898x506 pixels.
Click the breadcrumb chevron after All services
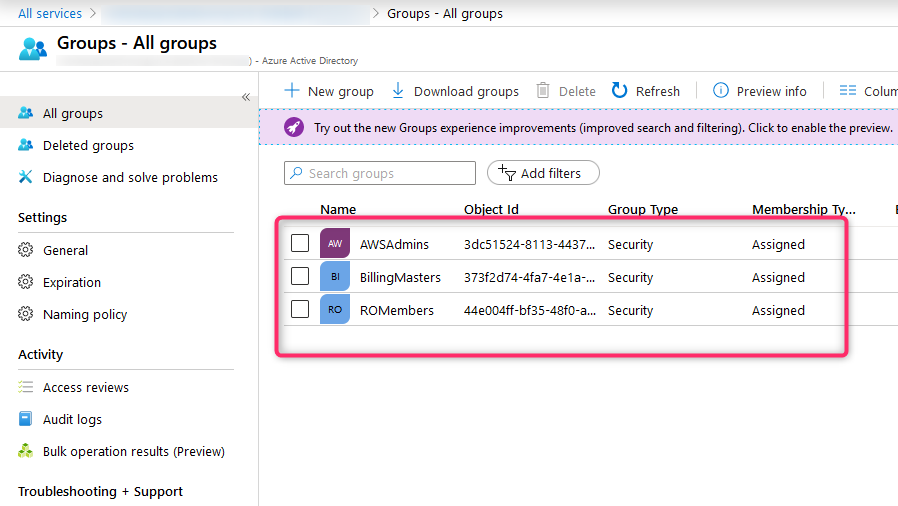(93, 13)
